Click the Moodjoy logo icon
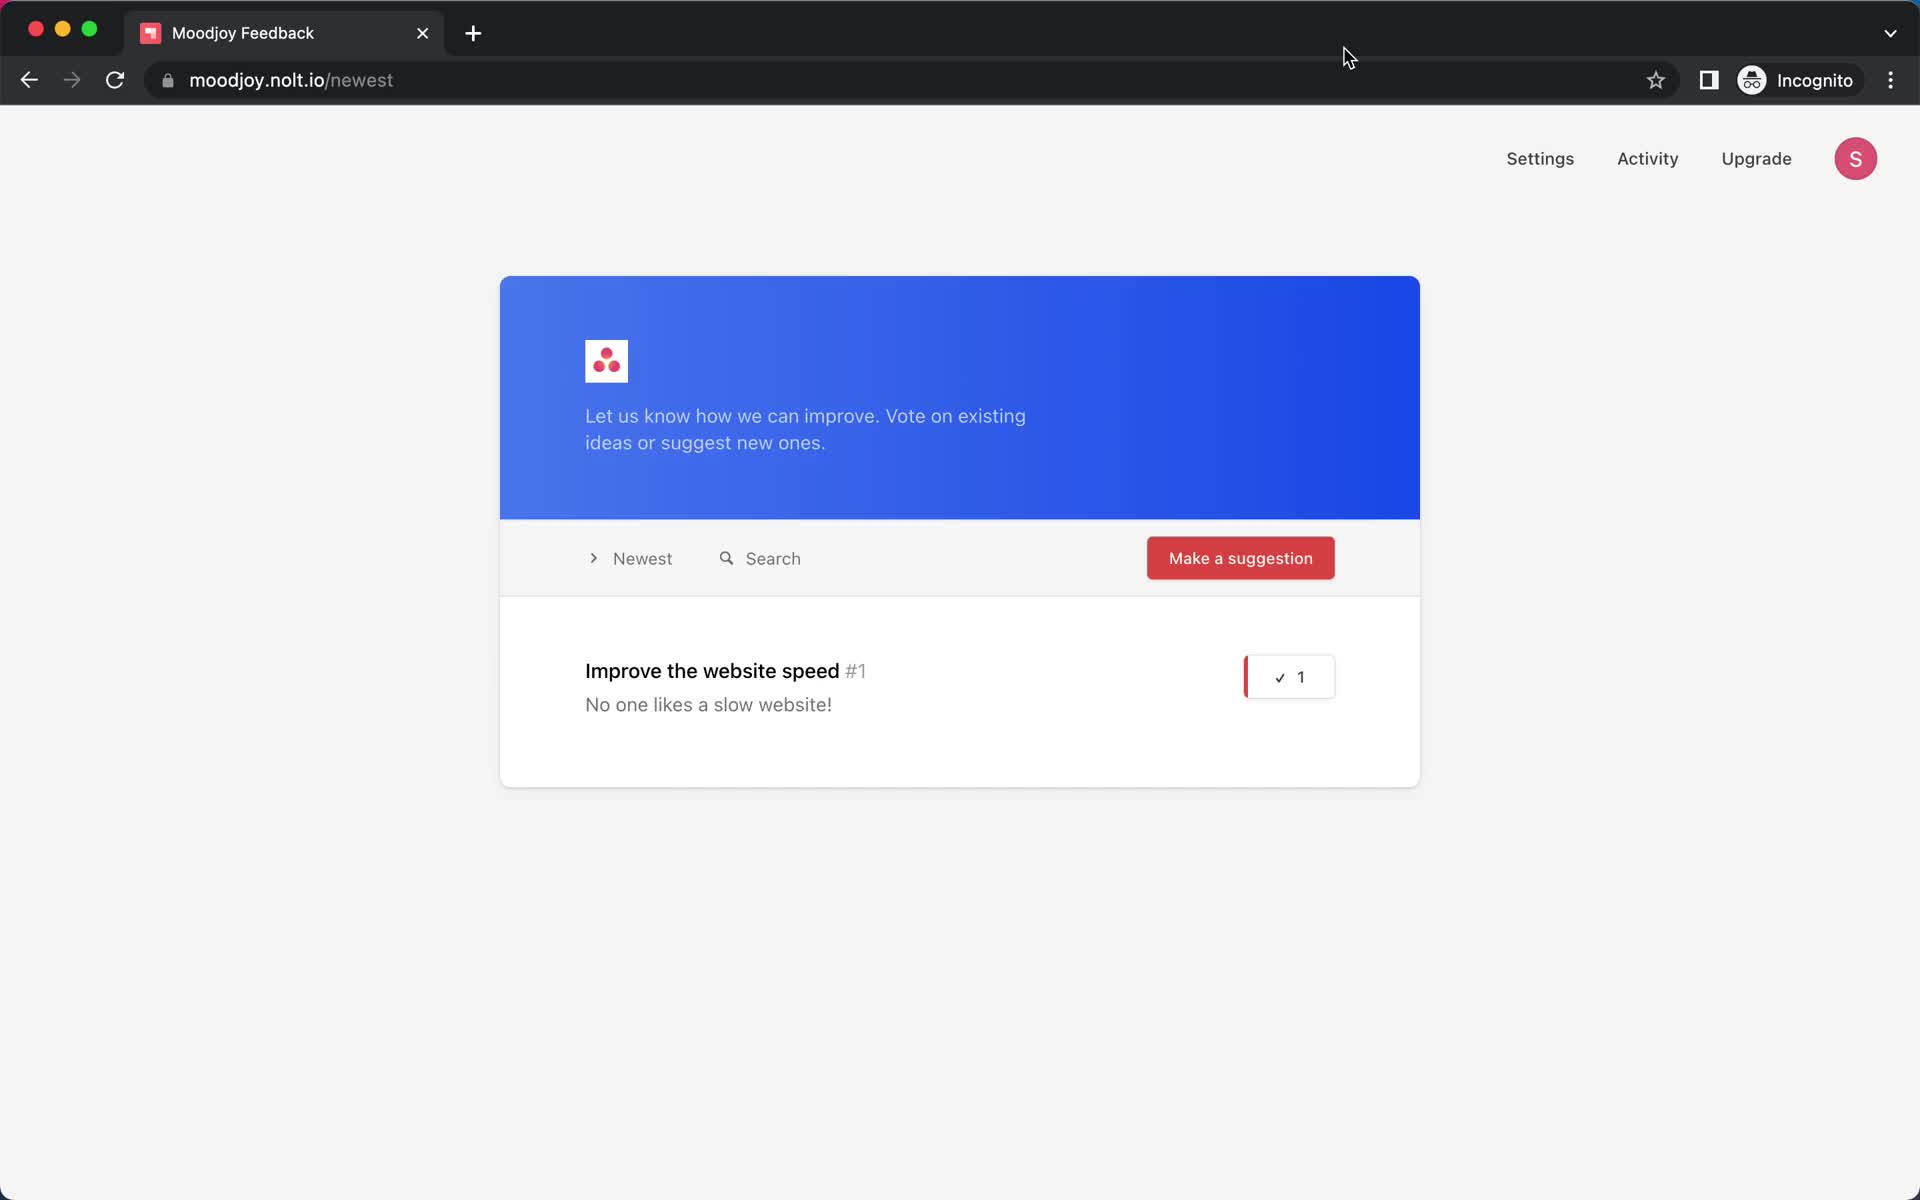 pos(605,361)
